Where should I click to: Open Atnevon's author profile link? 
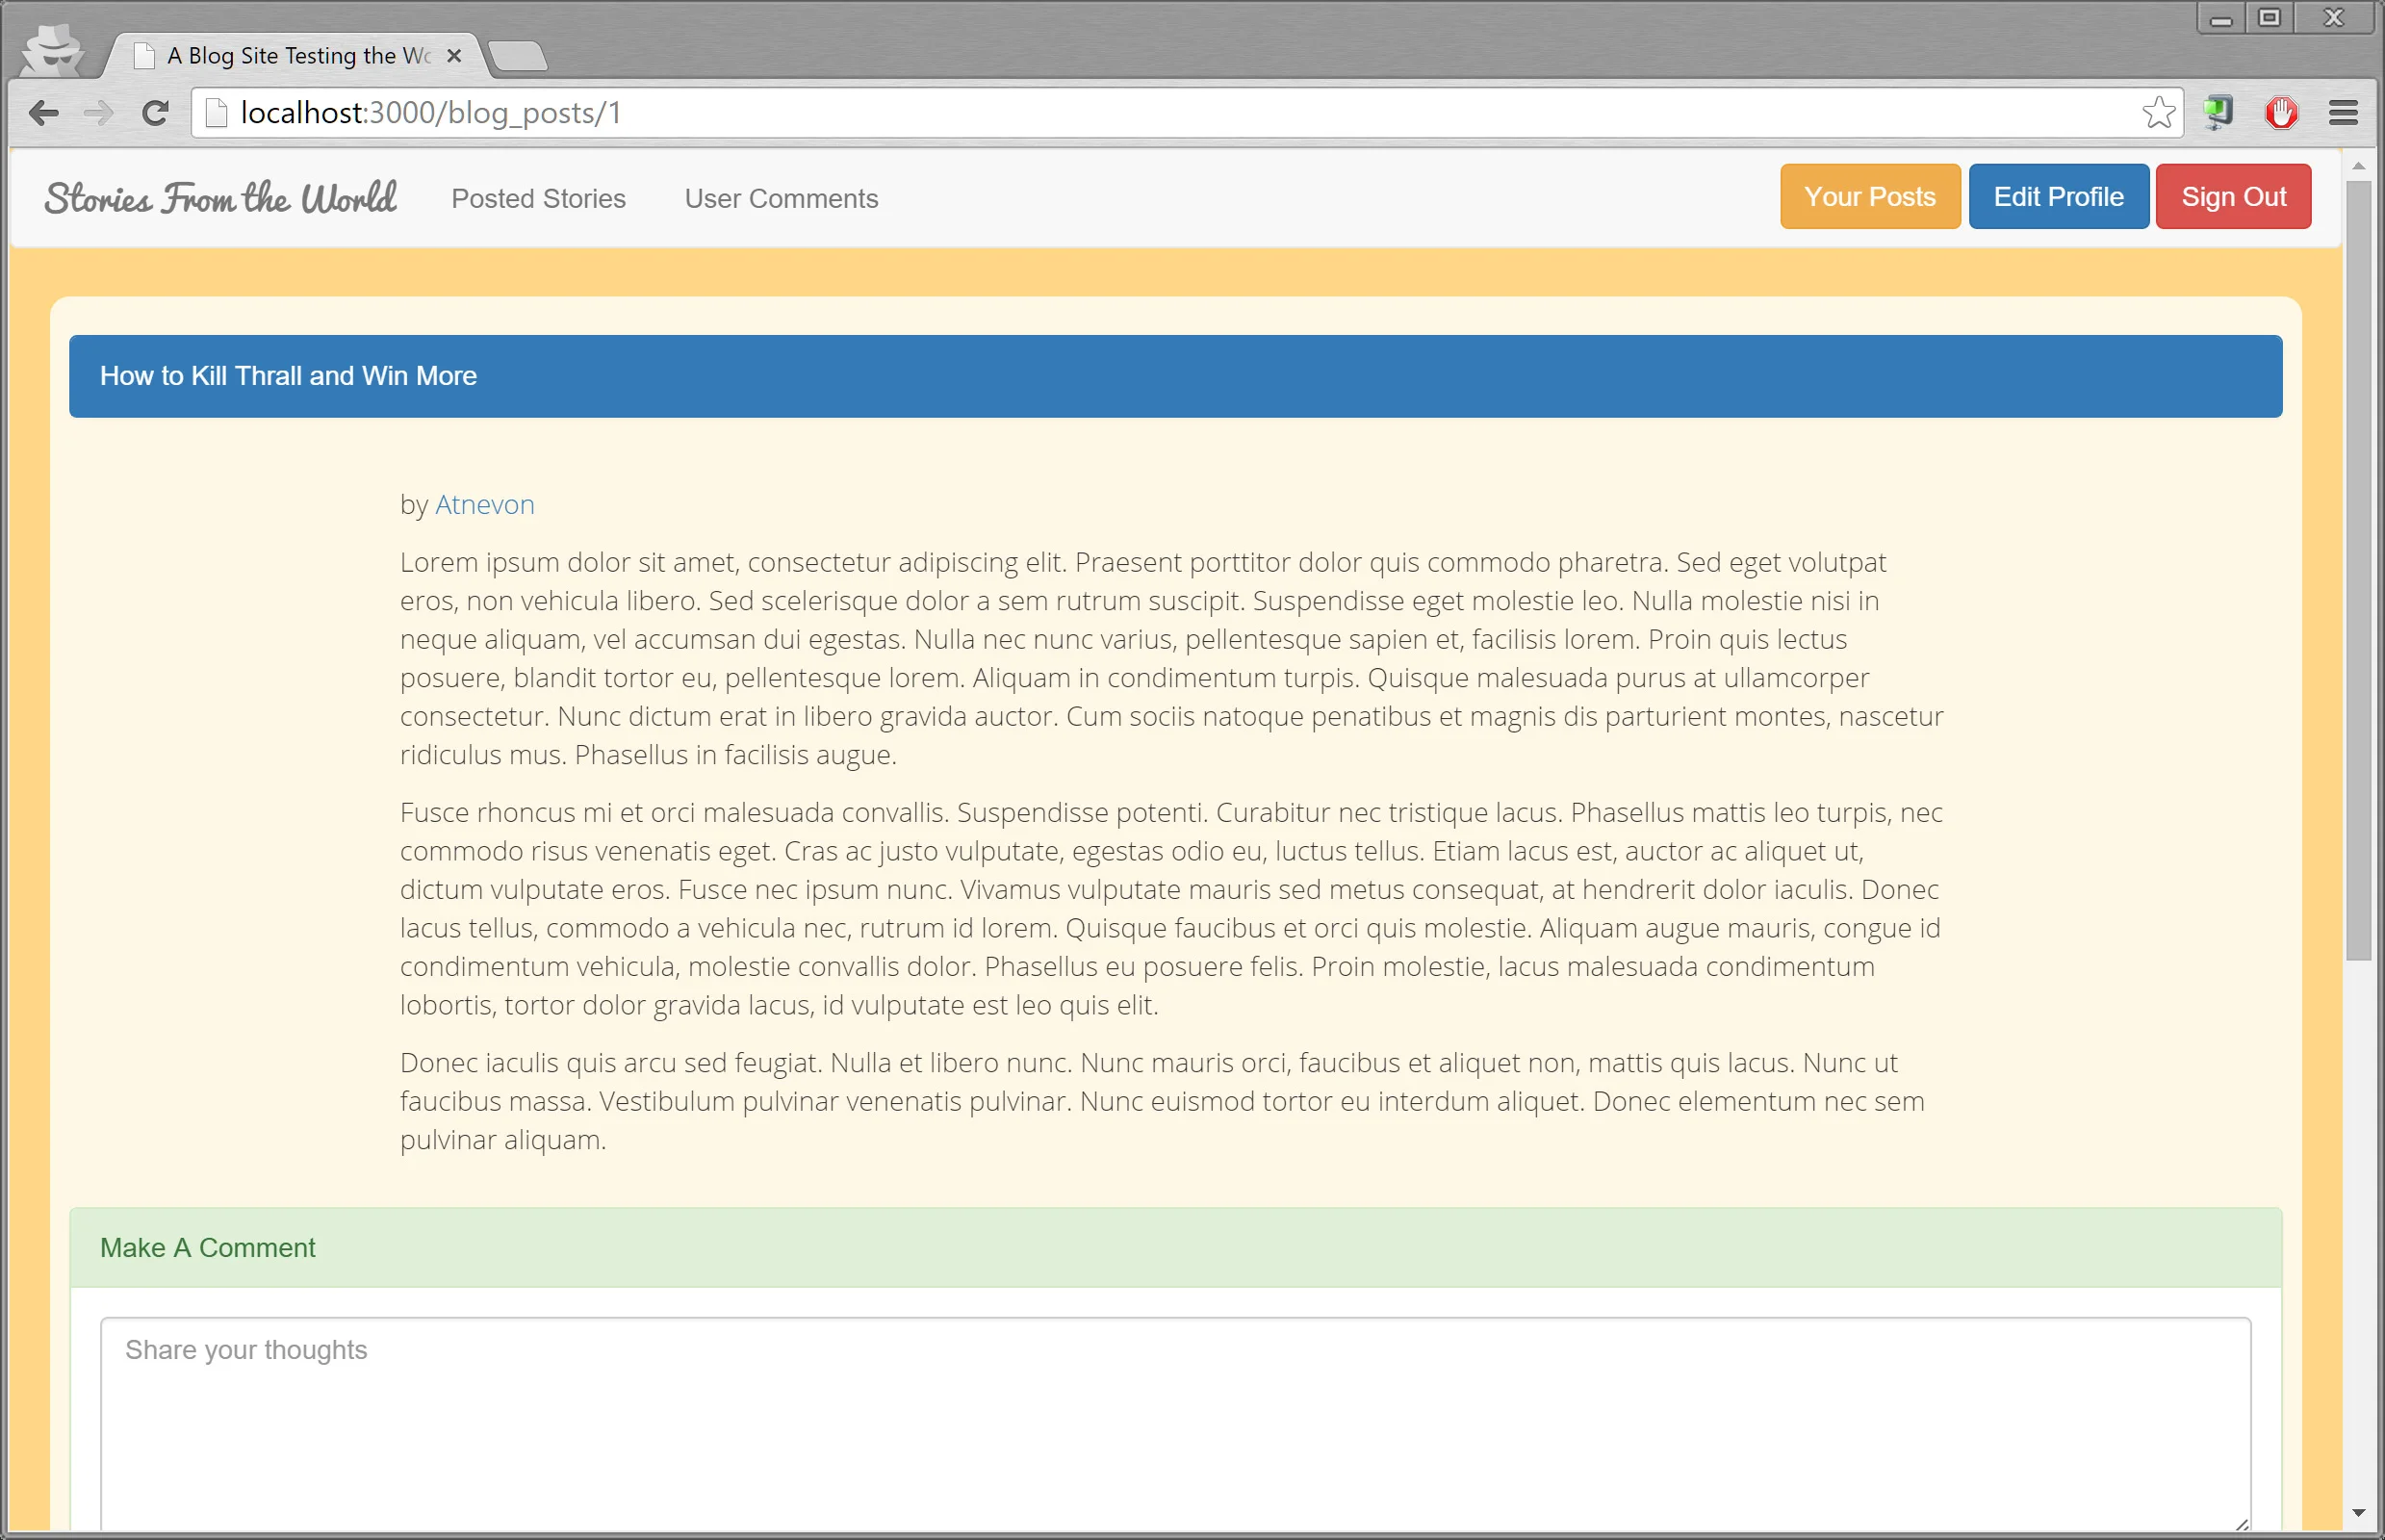tap(483, 504)
